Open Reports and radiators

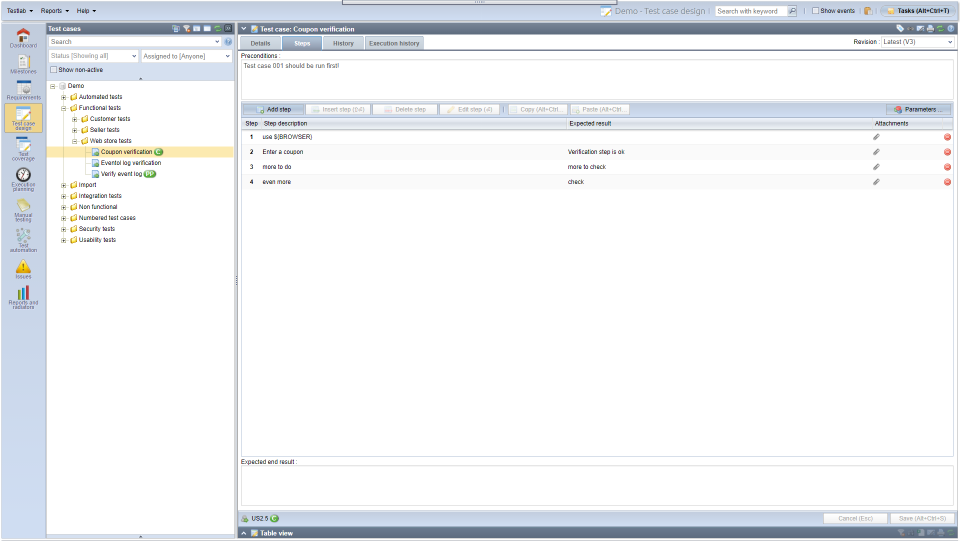pos(23,297)
